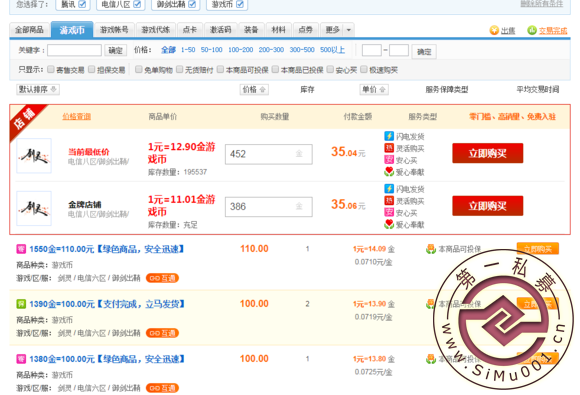Screen dimensions: 580x395
Task: Filter by price range 1-50
Action: pyautogui.click(x=188, y=50)
